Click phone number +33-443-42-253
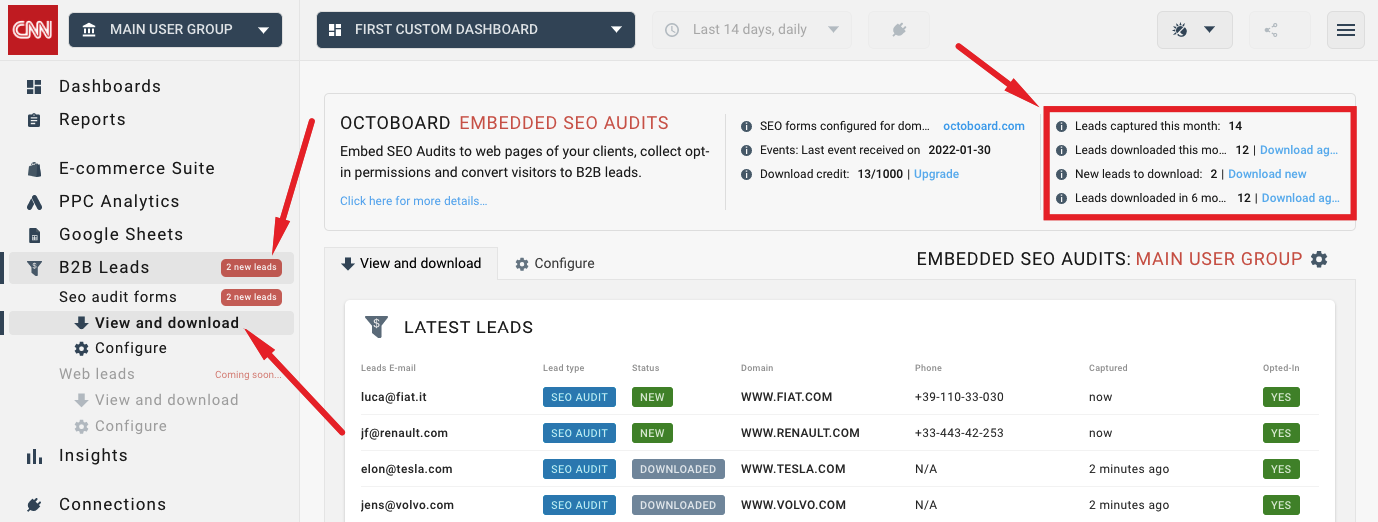 tap(959, 433)
